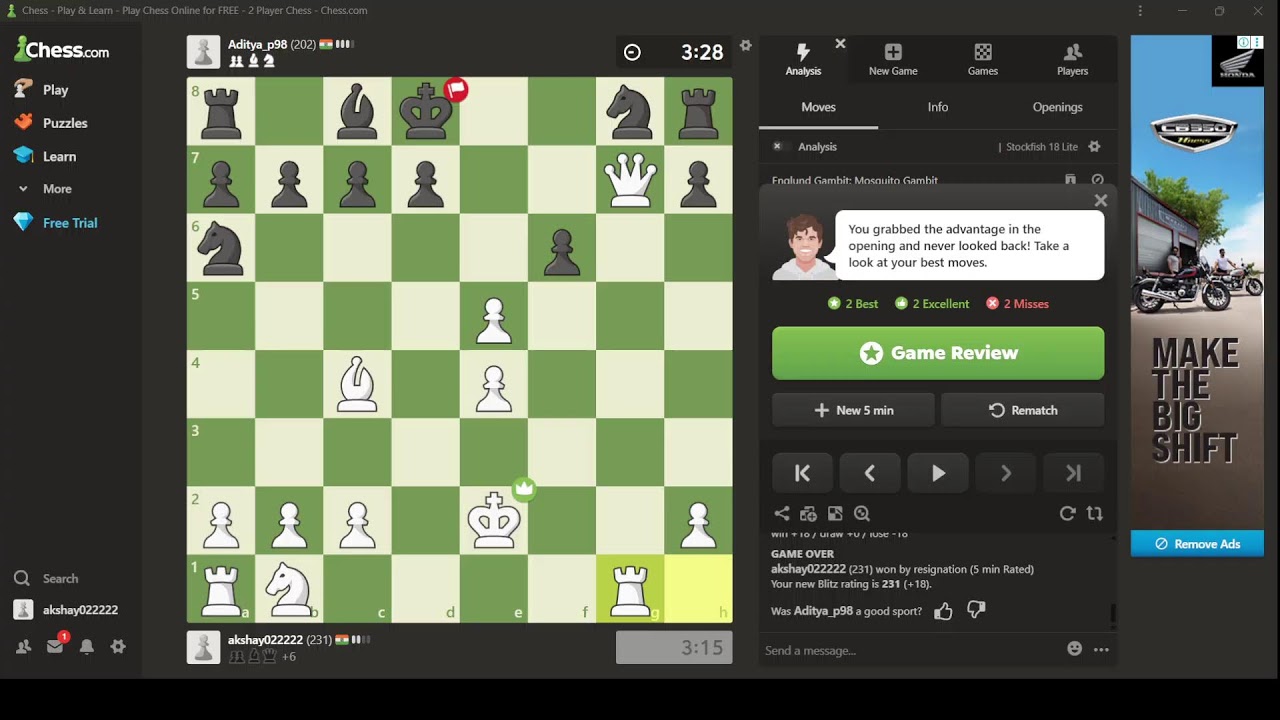Viewport: 1280px width, 720px height.
Task: Step forward one move
Action: [1006, 474]
